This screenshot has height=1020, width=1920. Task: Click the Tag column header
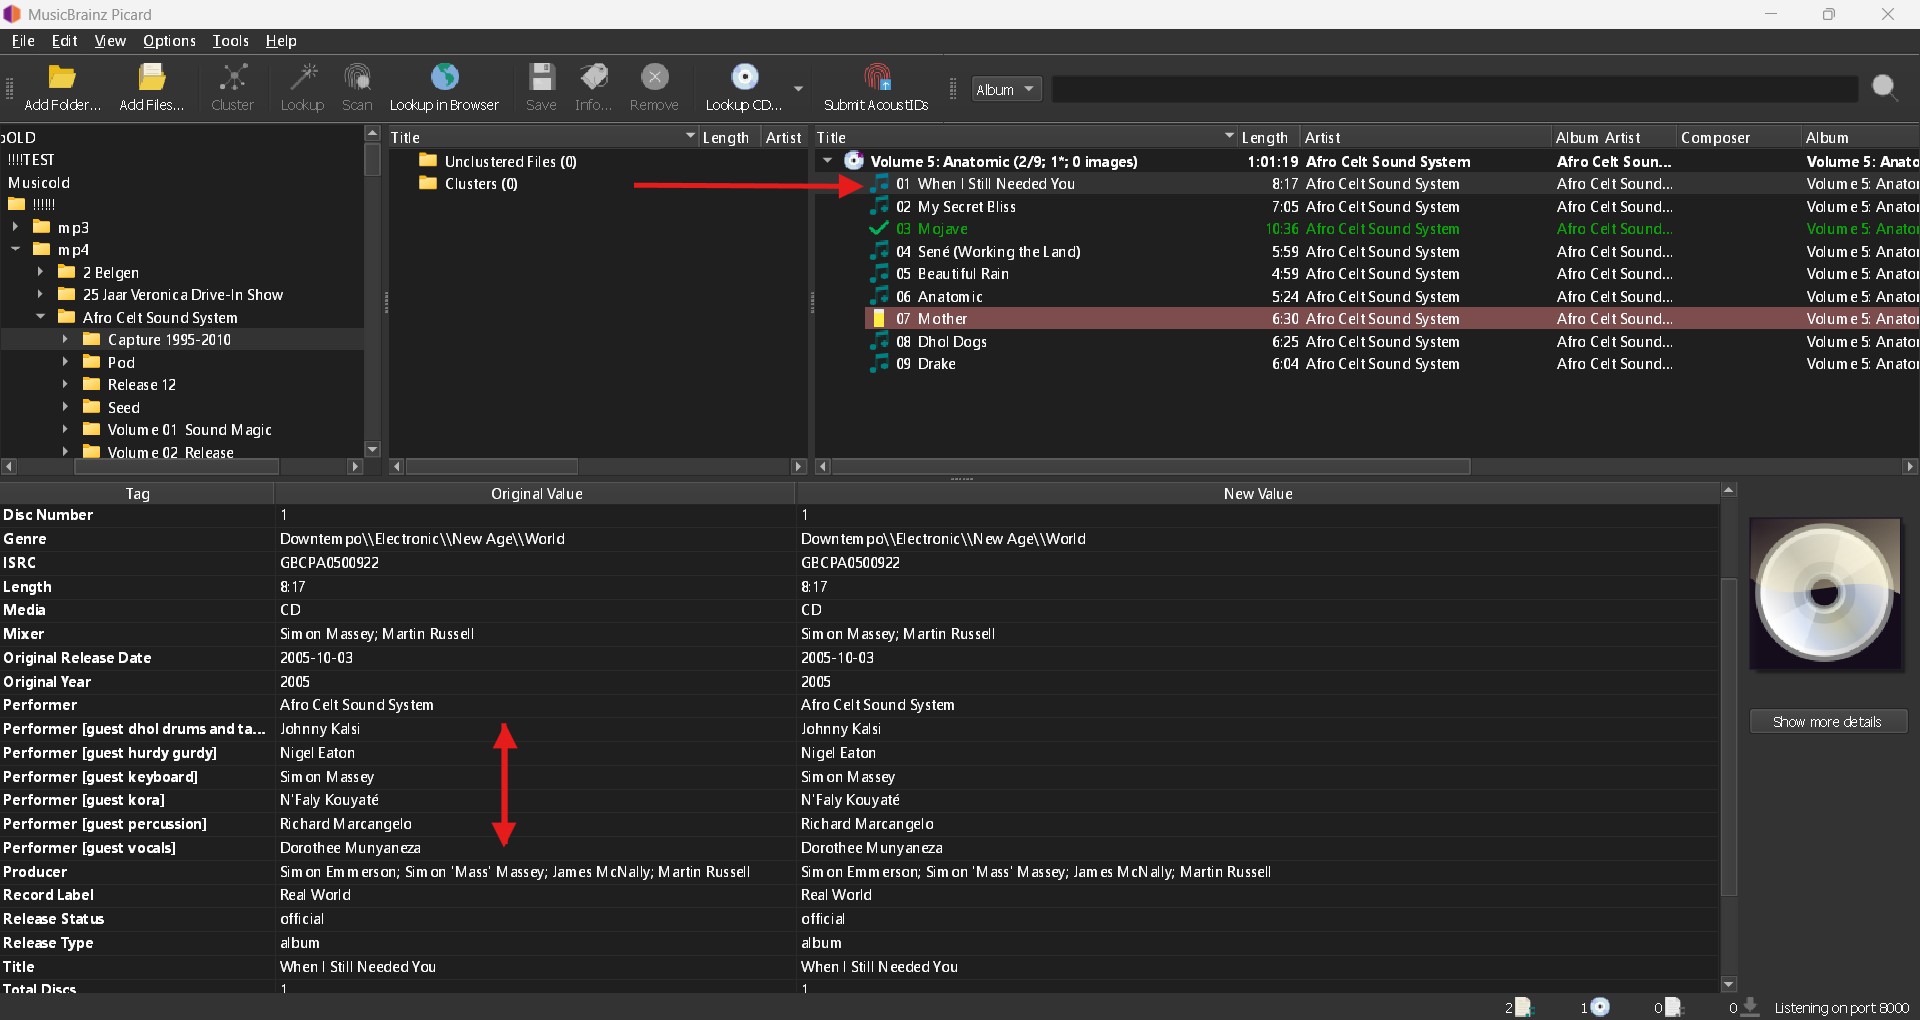point(137,493)
